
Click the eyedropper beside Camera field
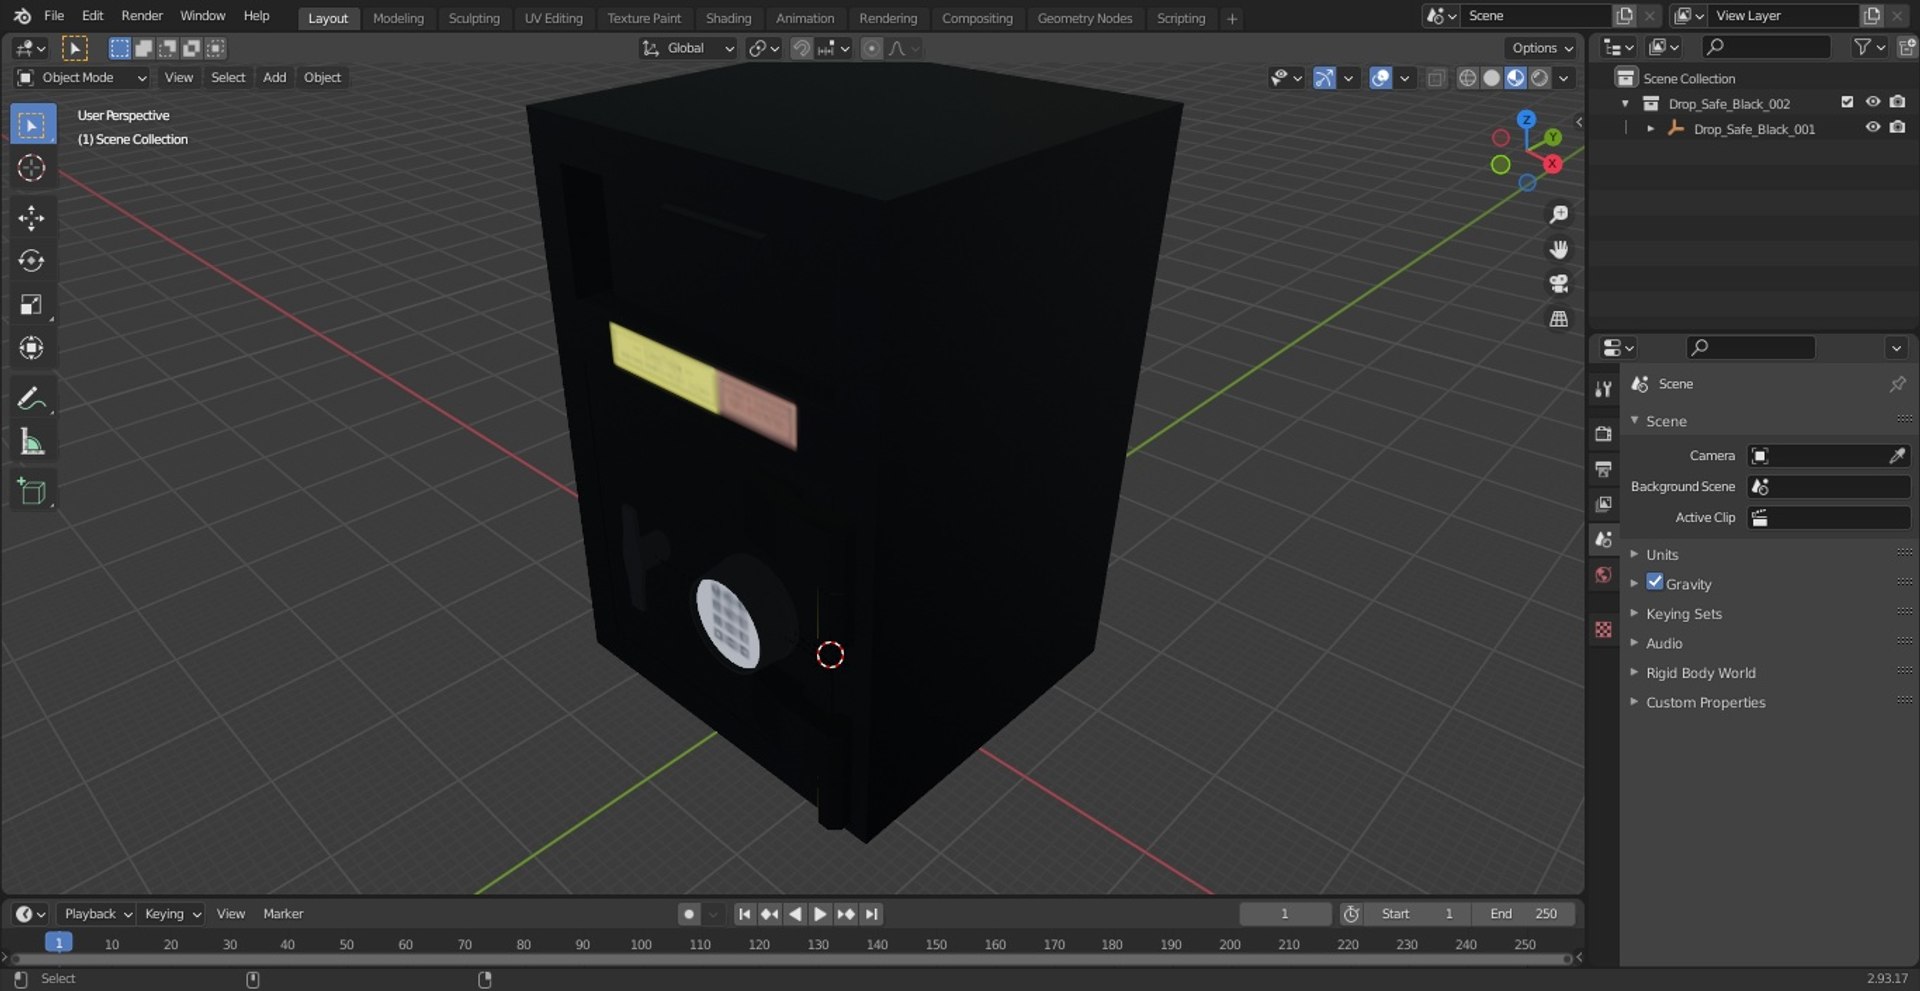tap(1897, 456)
